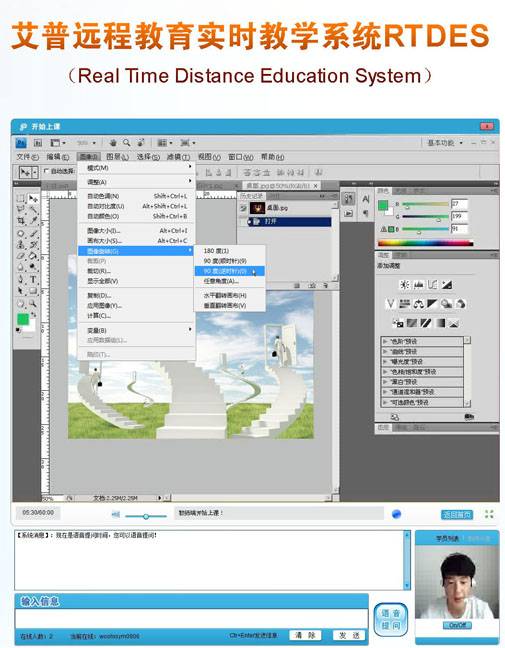Select the Brush tool in toolbox
The image size is (505, 648).
(33, 234)
